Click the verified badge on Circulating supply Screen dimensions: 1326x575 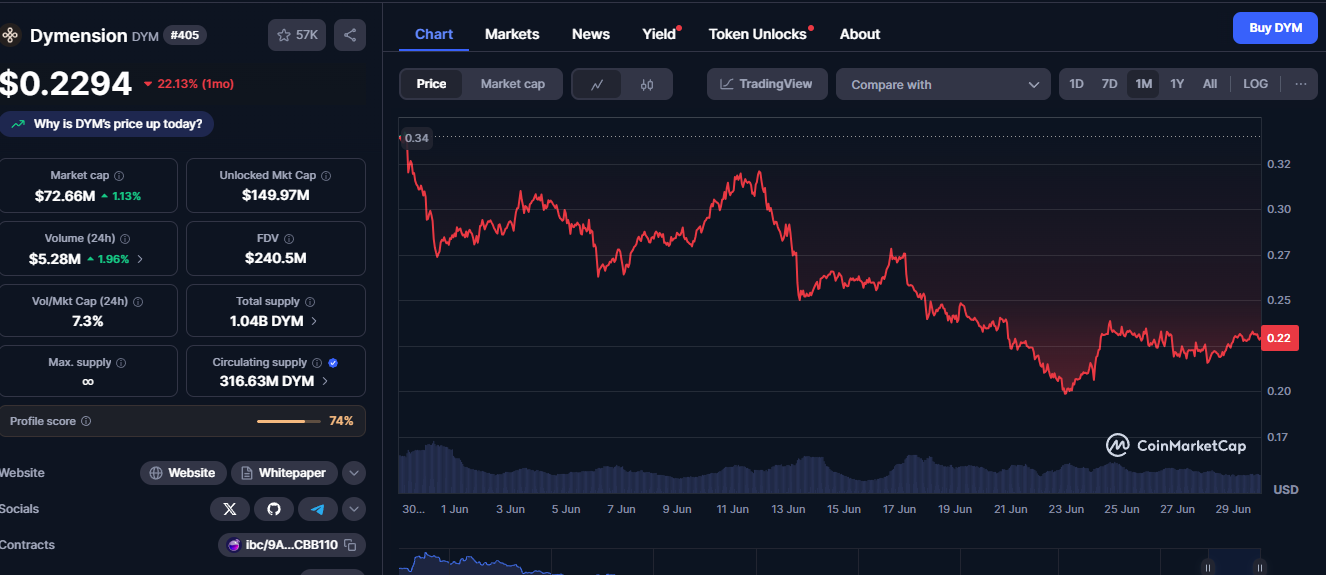point(333,363)
